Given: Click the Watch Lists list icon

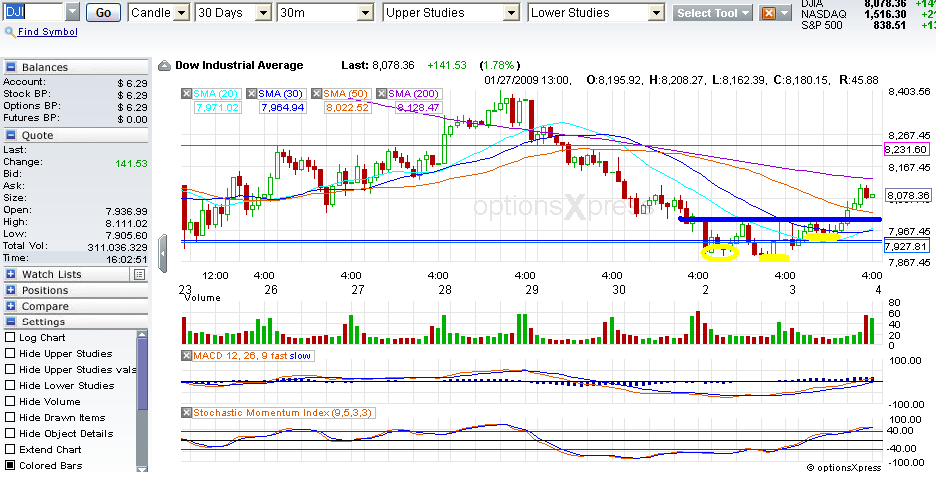Looking at the screenshot, I should pyautogui.click(x=139, y=275).
